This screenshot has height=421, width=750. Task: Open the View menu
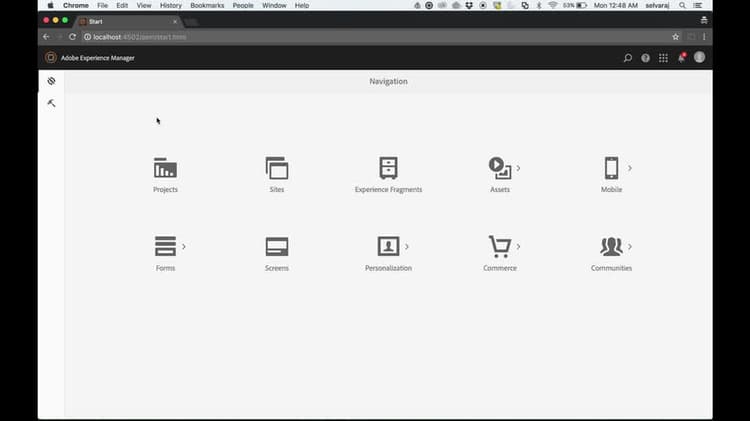[x=143, y=5]
